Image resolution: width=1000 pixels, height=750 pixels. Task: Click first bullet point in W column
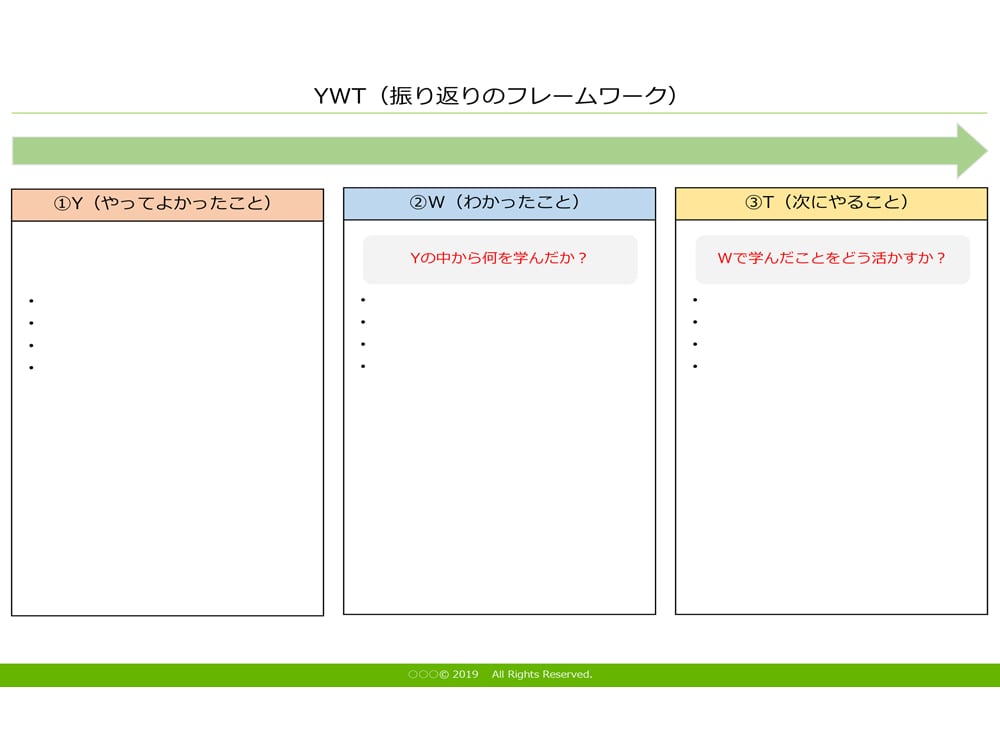point(364,300)
